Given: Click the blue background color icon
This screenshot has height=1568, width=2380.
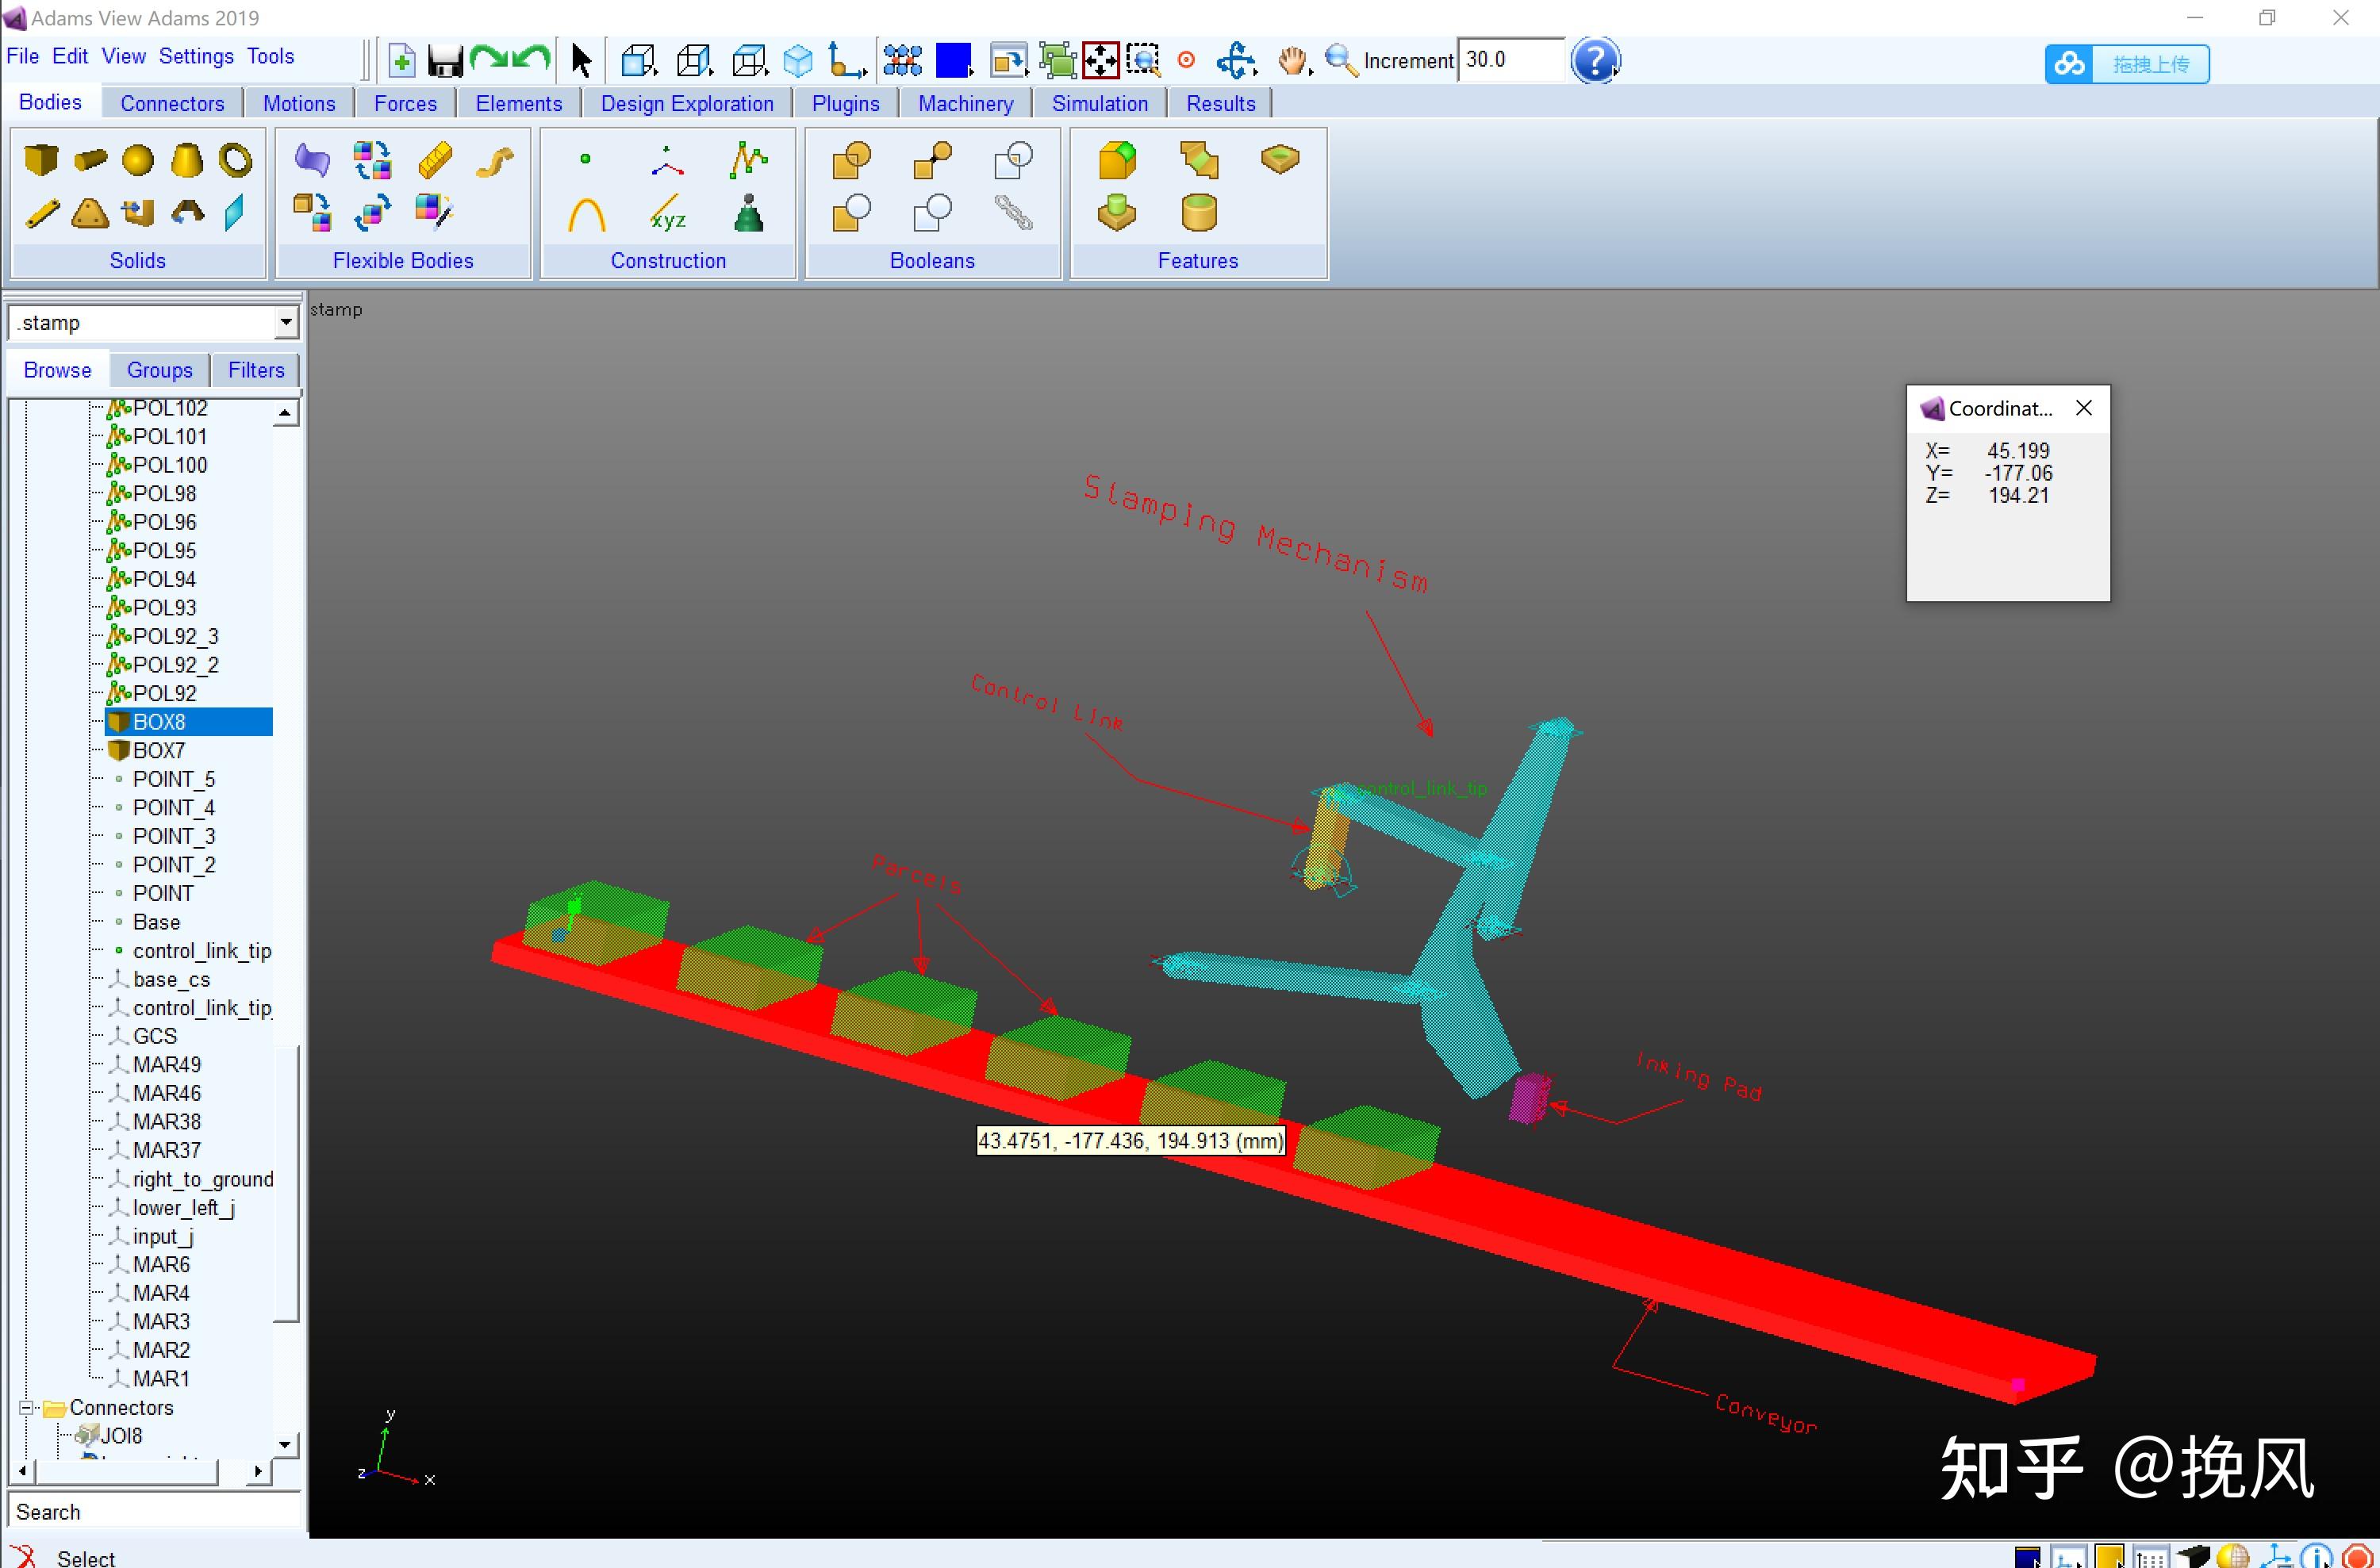Looking at the screenshot, I should 952,61.
